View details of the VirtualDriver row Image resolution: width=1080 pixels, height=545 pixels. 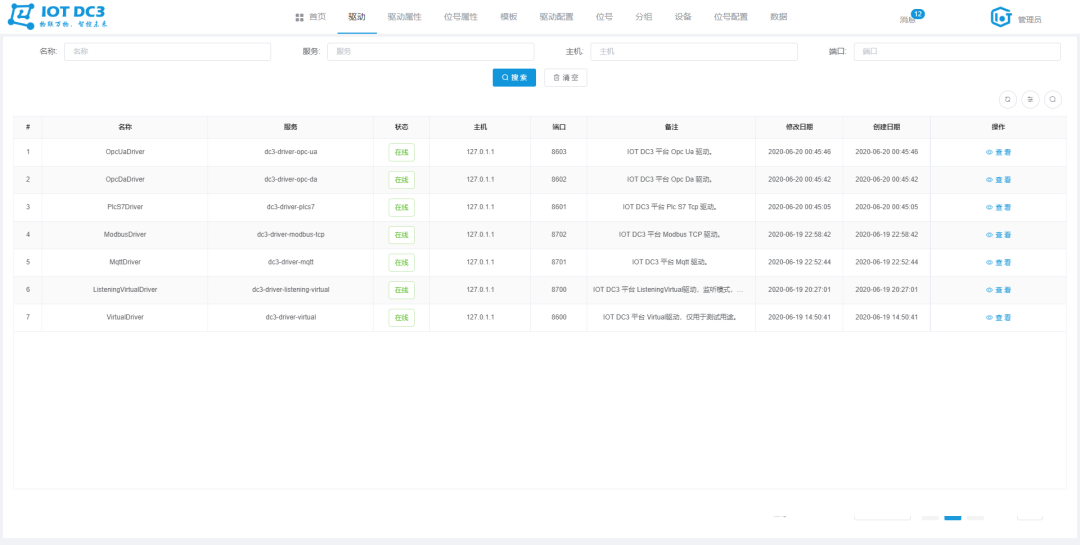(x=998, y=317)
